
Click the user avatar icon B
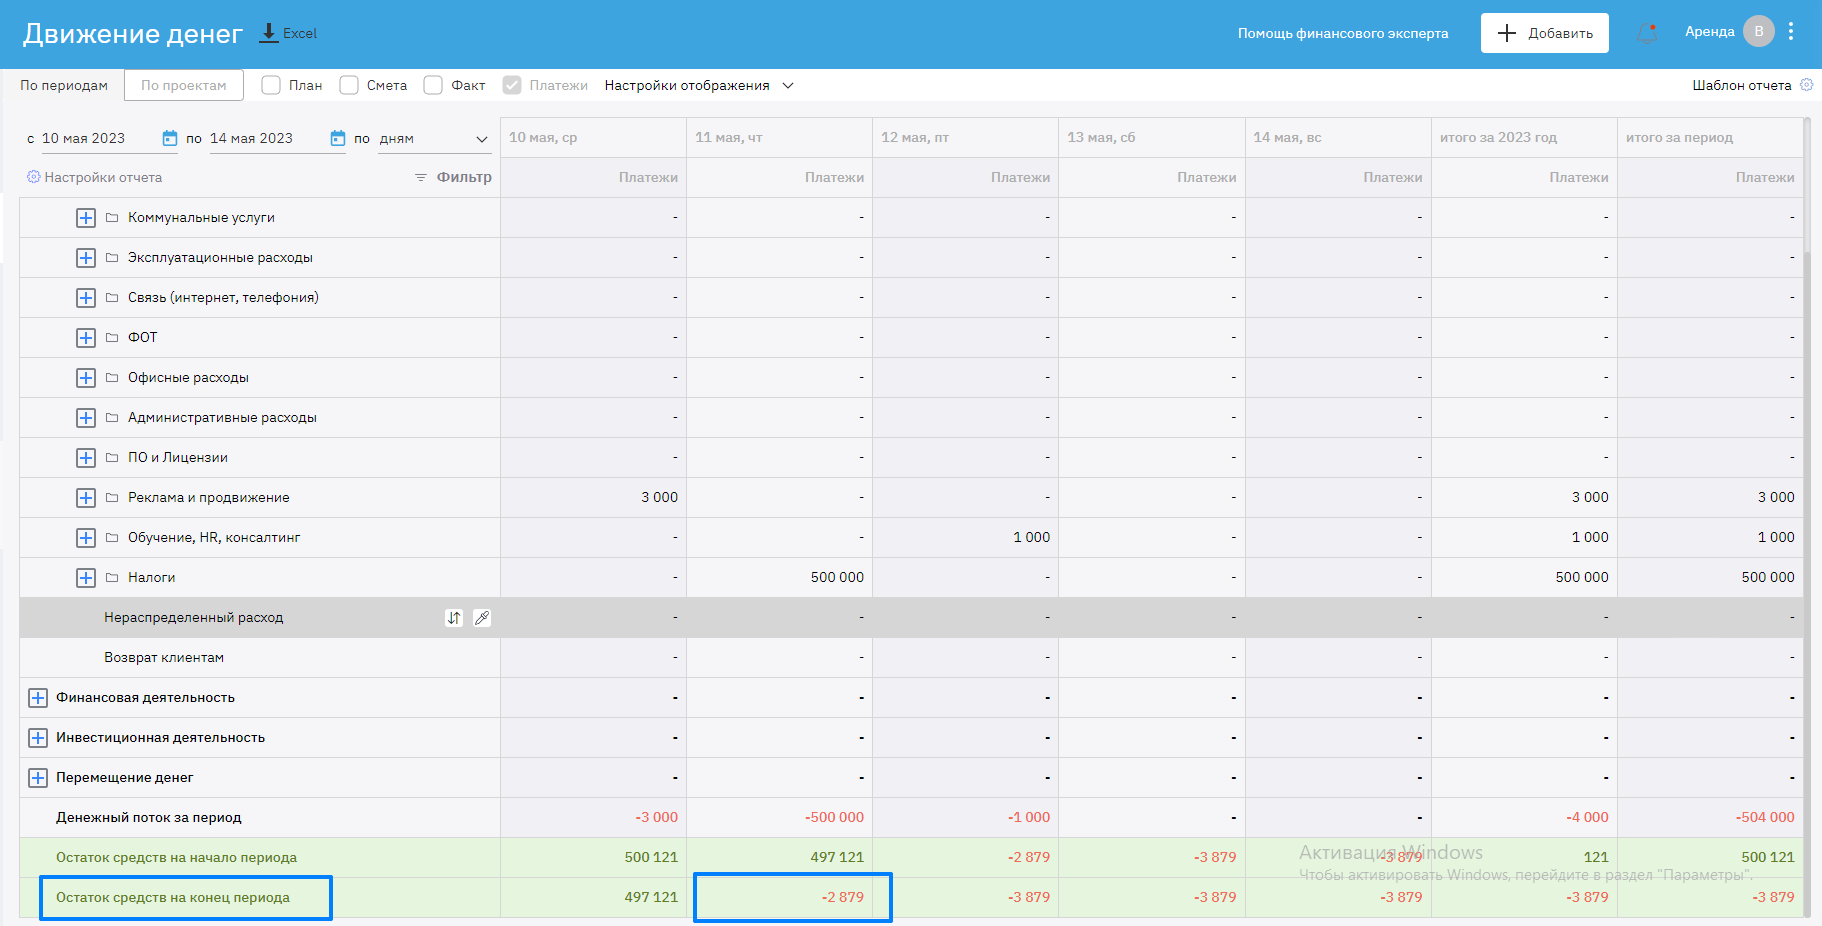[1758, 32]
